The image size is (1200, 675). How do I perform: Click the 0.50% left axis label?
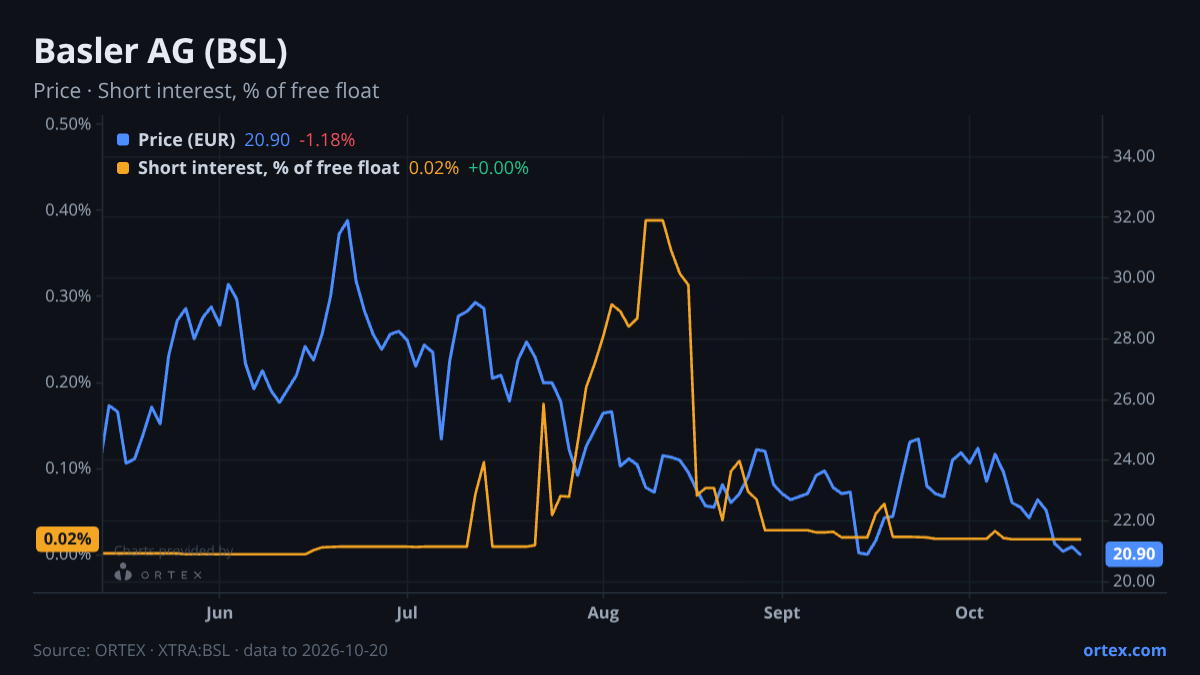pos(68,124)
